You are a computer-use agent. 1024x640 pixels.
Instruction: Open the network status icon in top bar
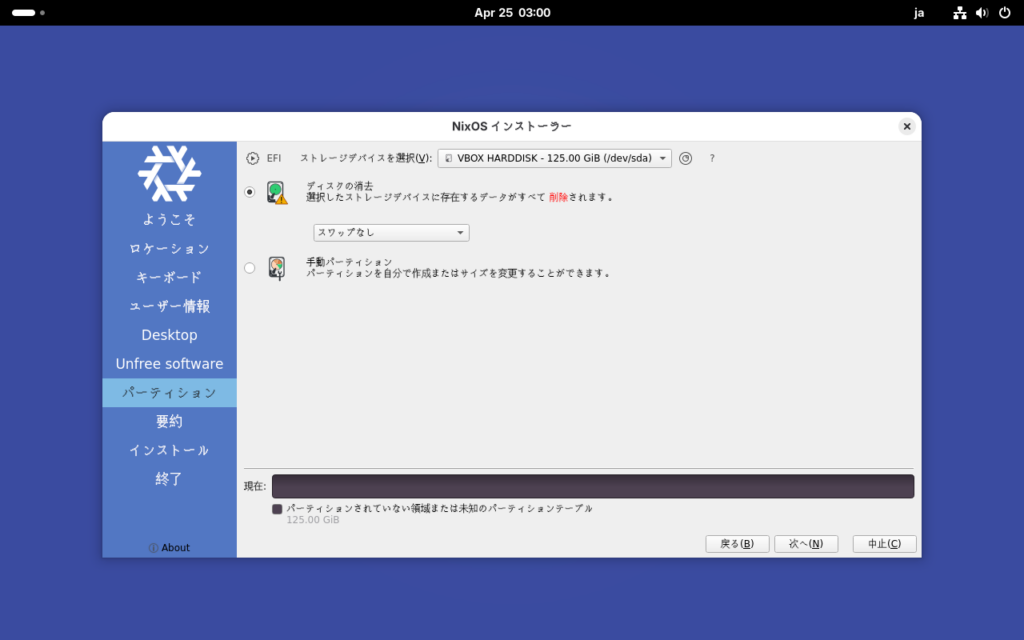pos(960,13)
